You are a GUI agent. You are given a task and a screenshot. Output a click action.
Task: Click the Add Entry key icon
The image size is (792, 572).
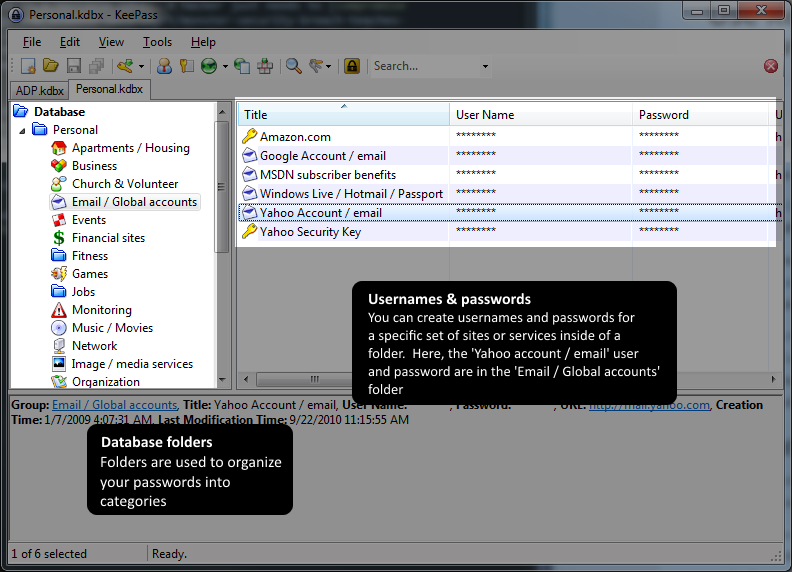tap(125, 66)
